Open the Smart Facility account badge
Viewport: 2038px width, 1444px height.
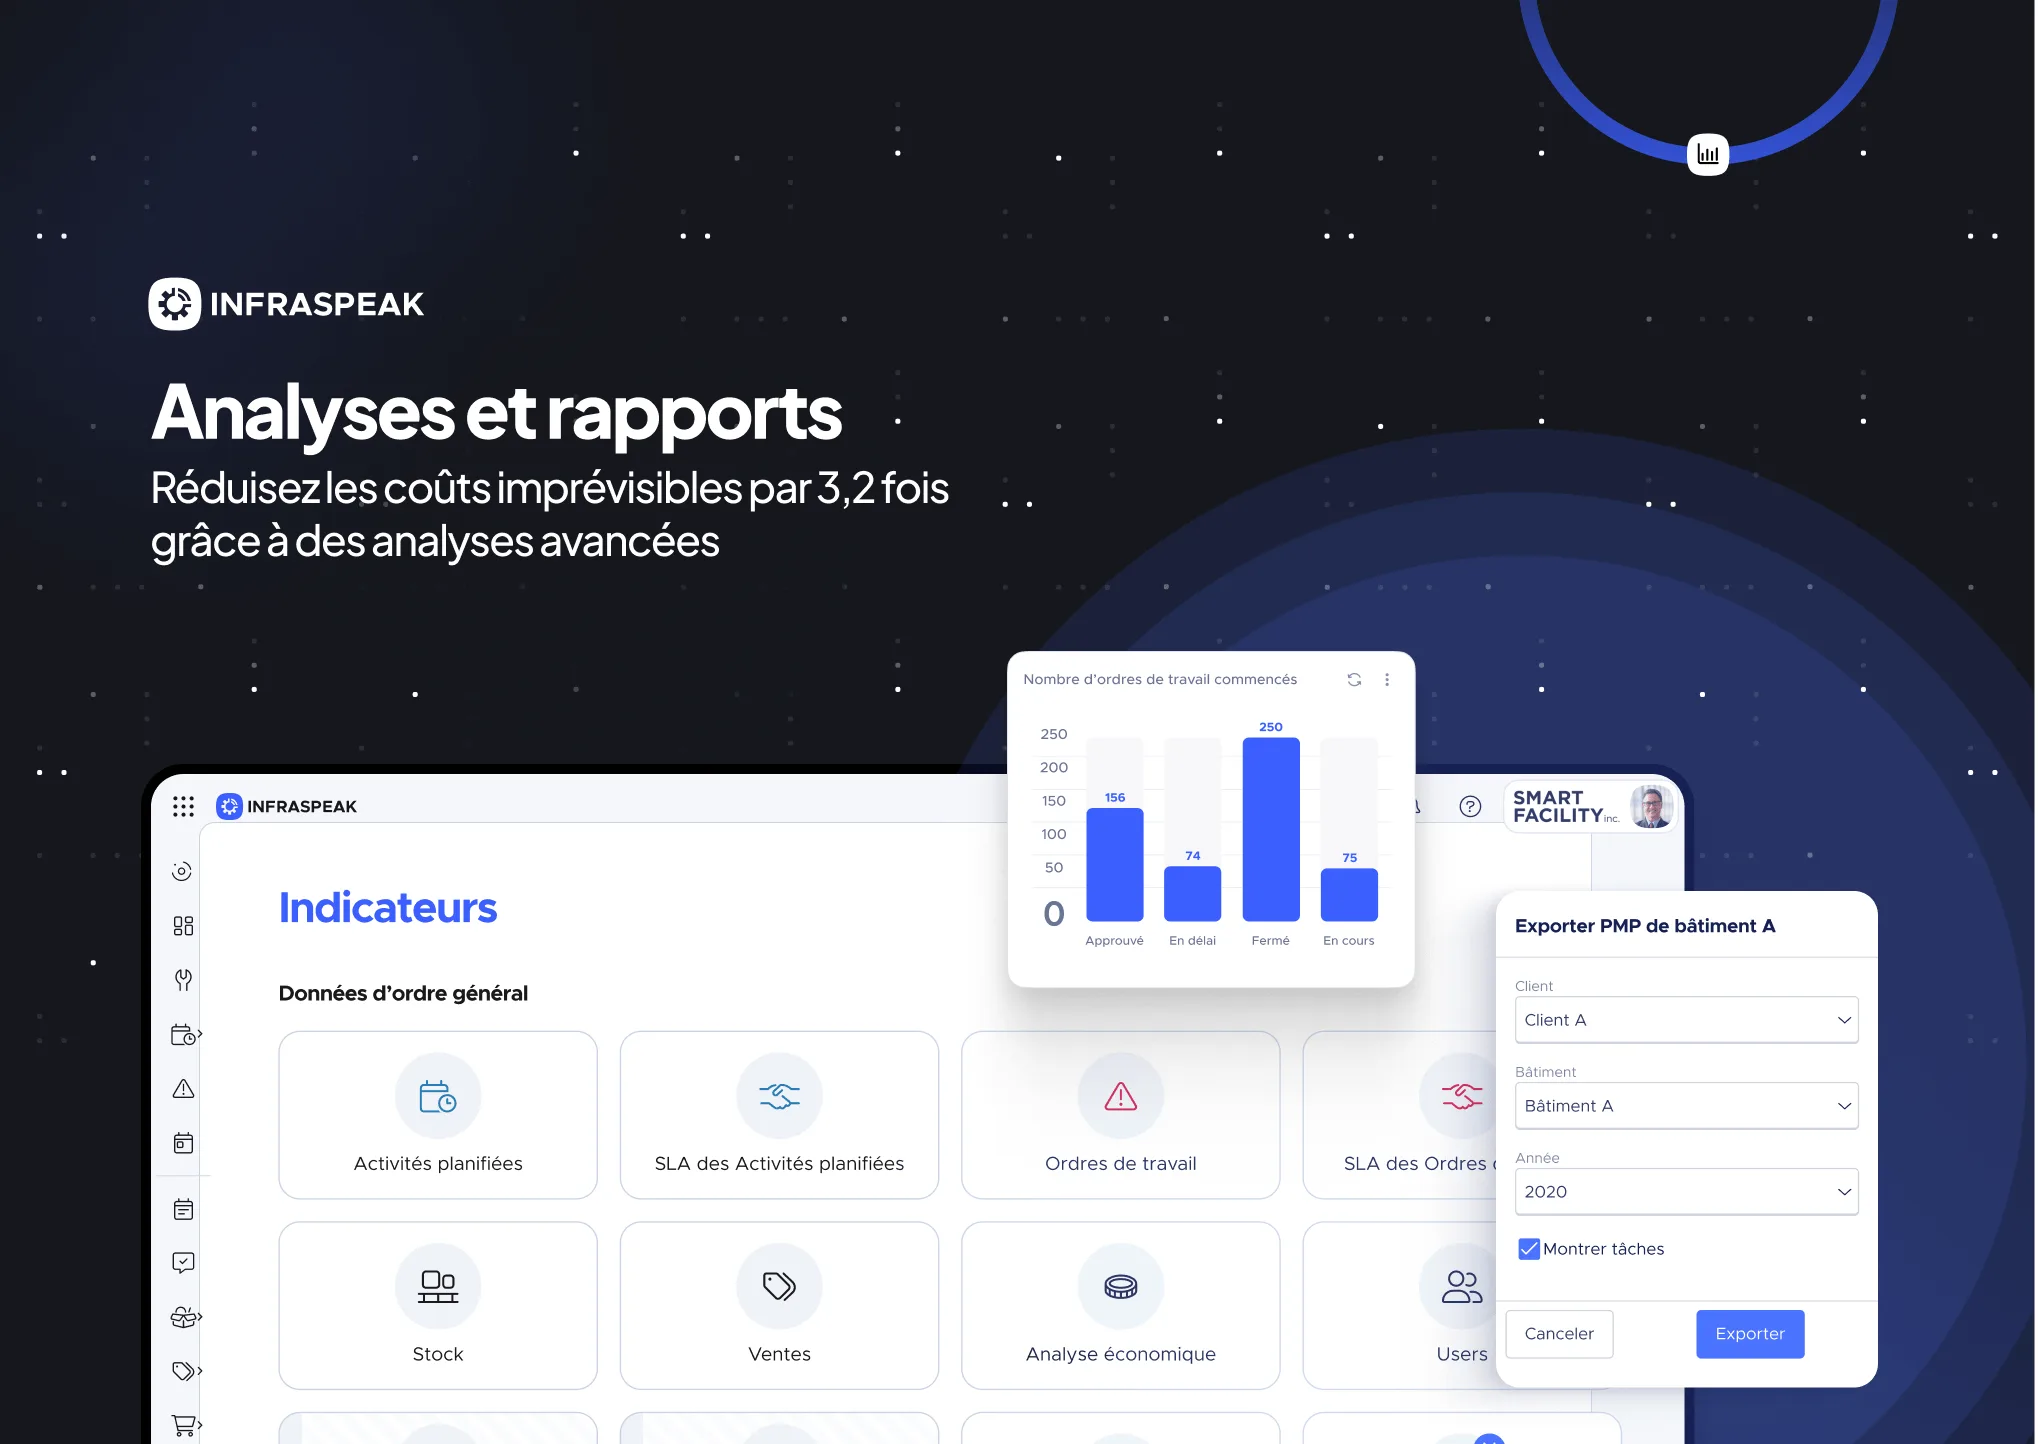[1591, 806]
